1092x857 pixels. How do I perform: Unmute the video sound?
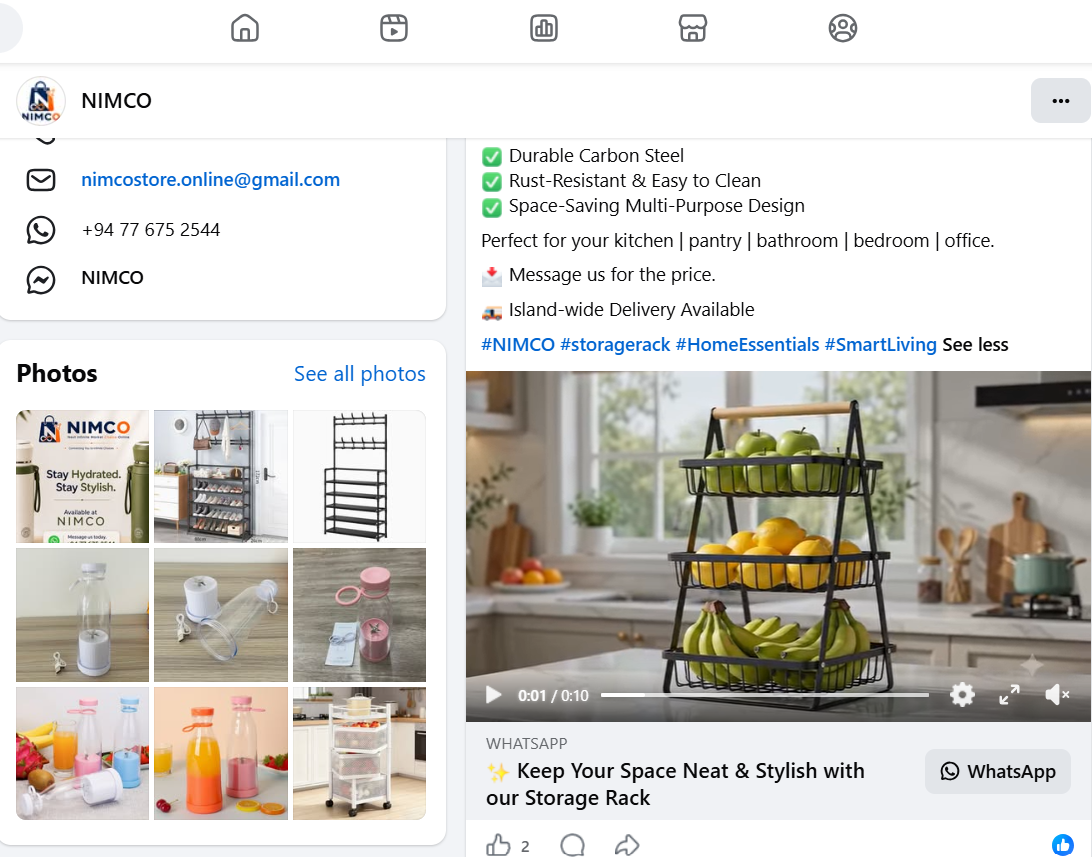(x=1057, y=695)
